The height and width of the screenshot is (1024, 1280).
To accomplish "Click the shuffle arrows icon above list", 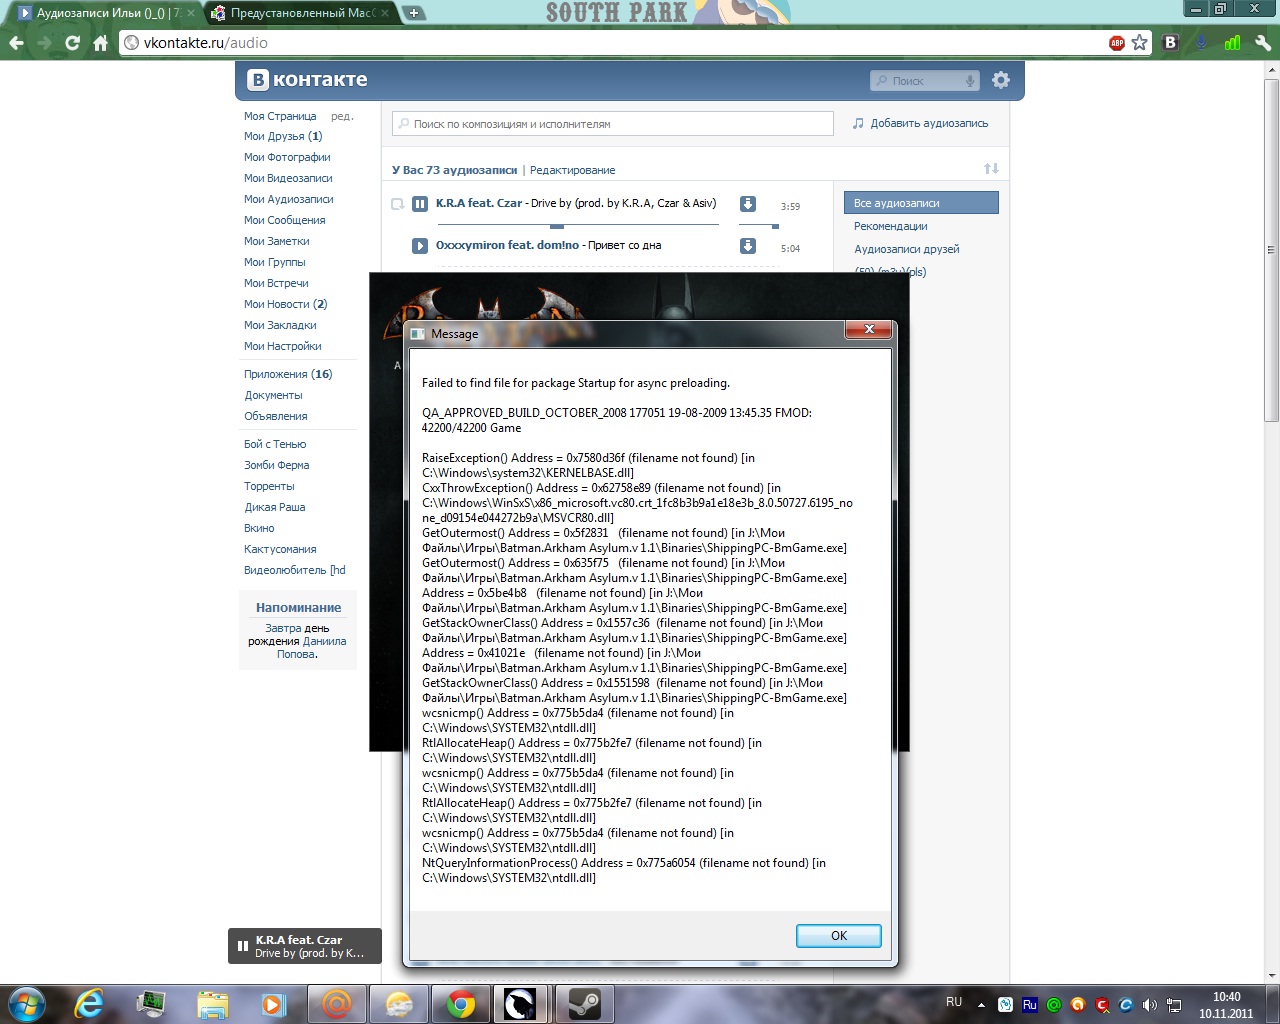I will [991, 168].
